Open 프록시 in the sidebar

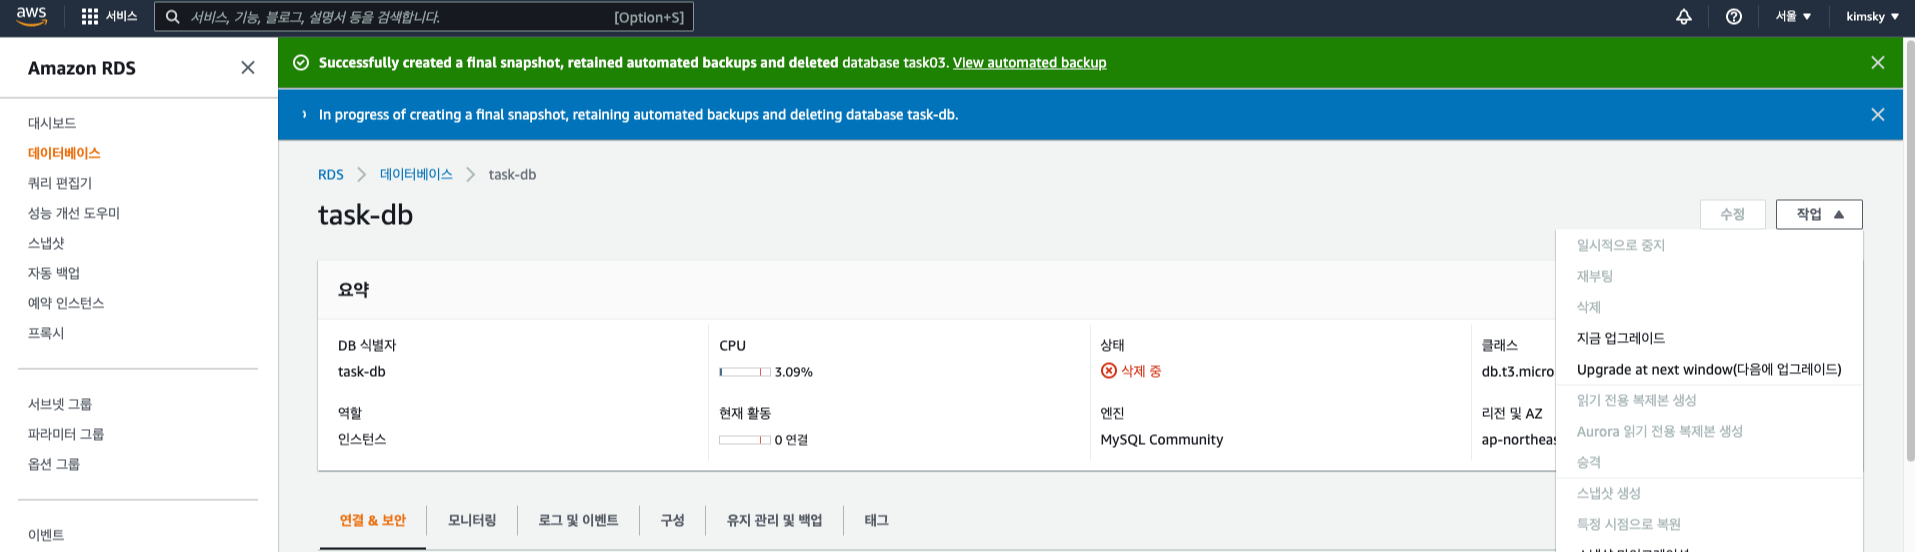46,333
